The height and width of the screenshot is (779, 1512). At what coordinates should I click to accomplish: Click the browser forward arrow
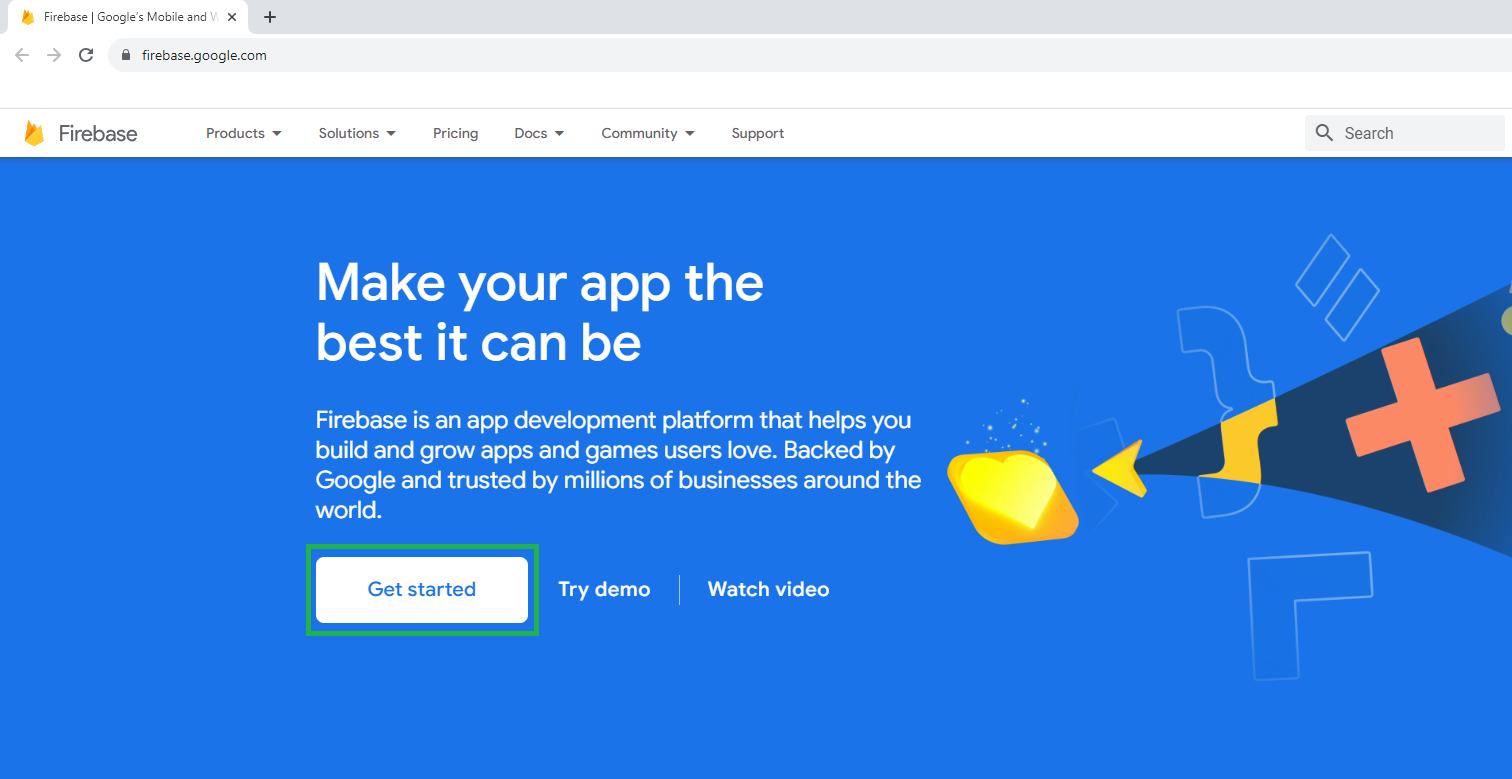point(54,55)
